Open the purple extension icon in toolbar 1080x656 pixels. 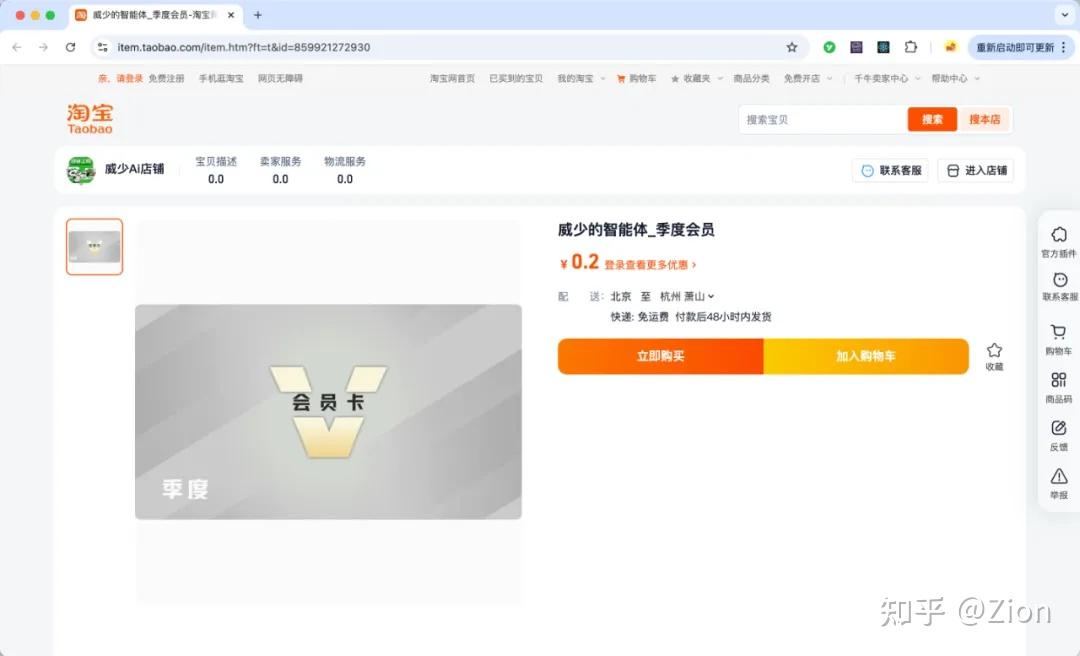(x=856, y=48)
